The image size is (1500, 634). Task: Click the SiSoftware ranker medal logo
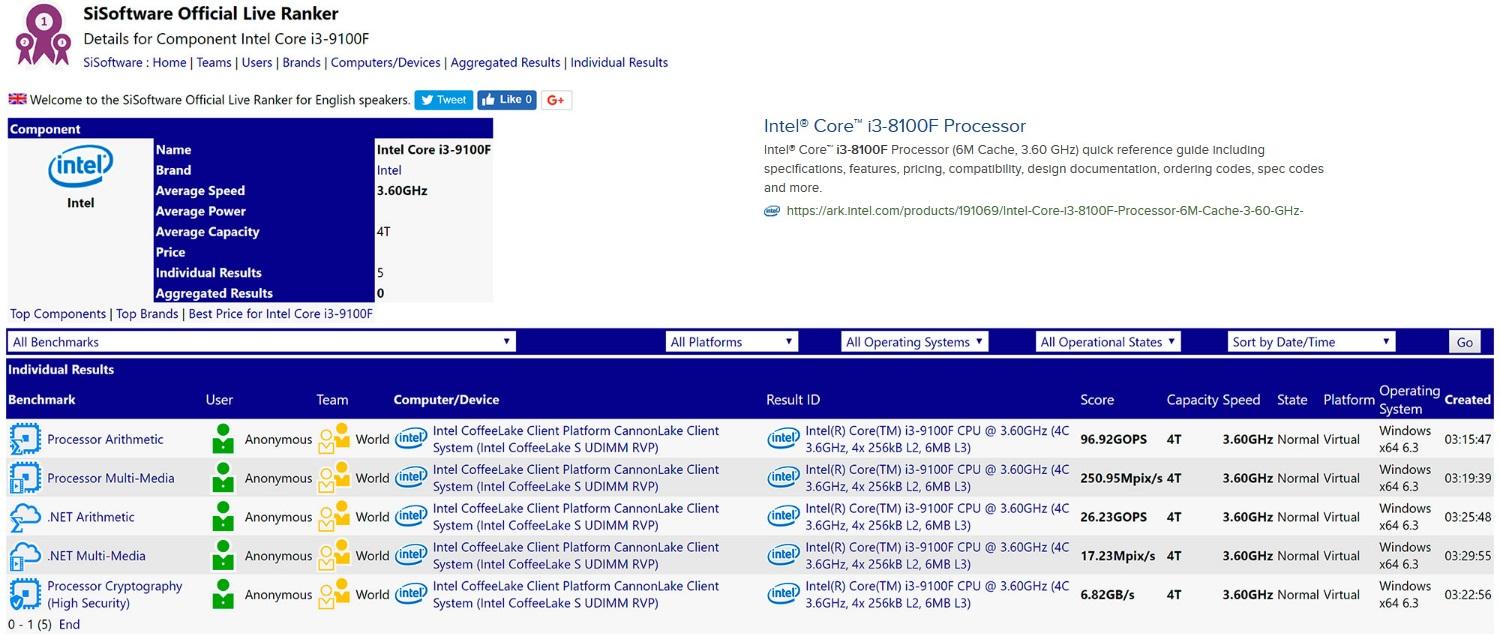(43, 35)
